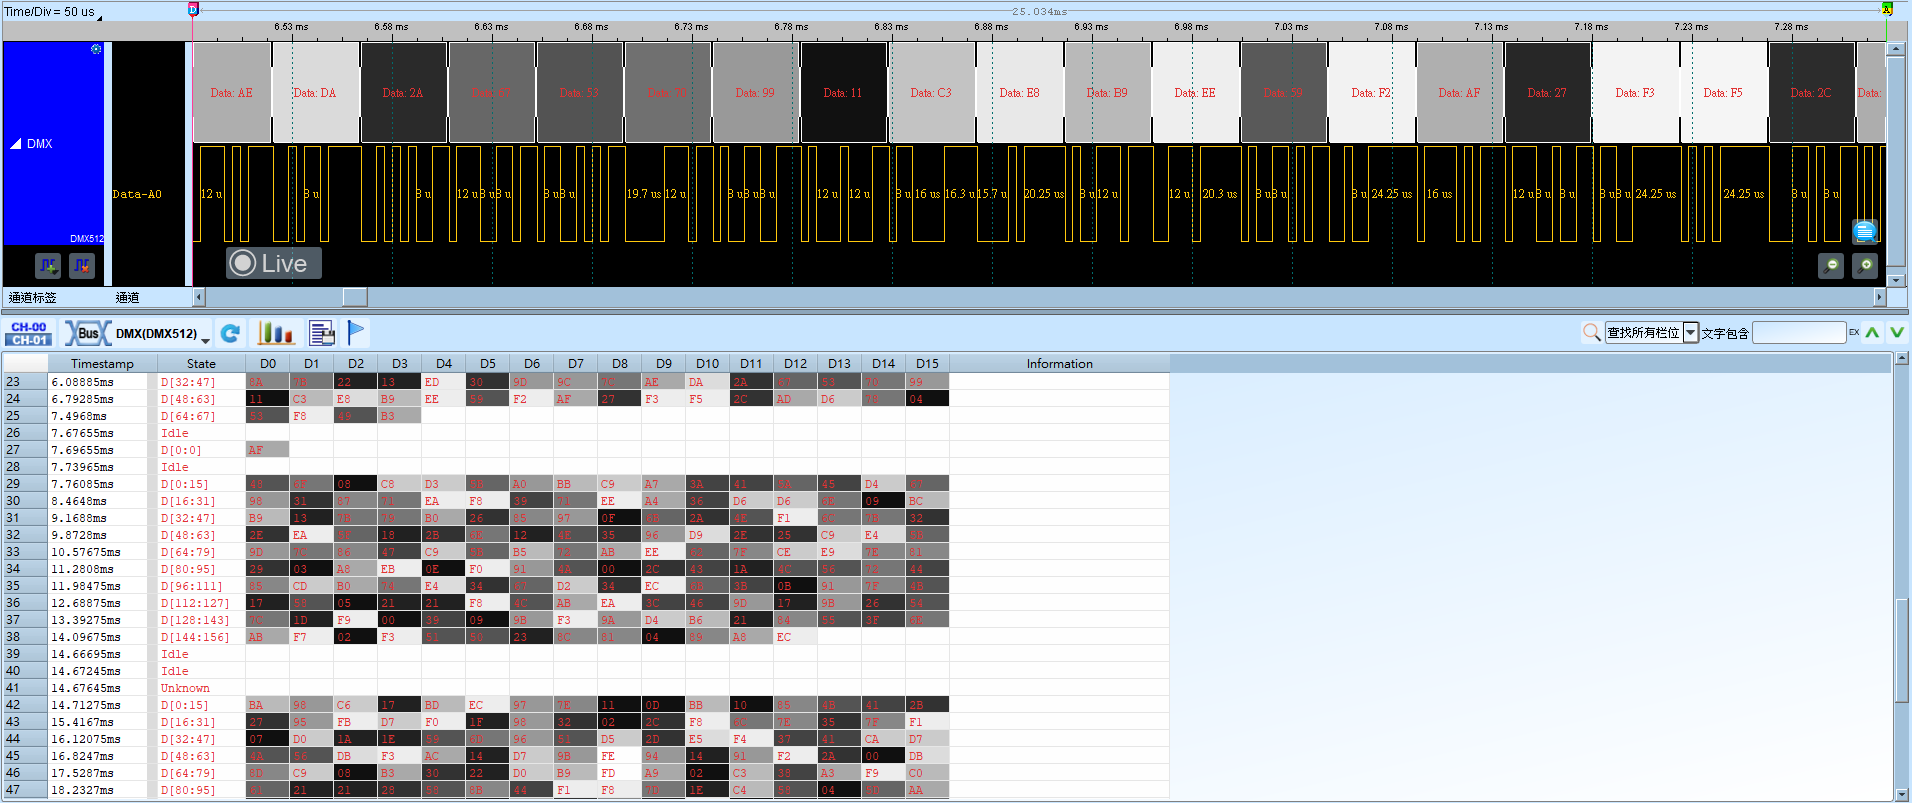Image resolution: width=1912 pixels, height=803 pixels.
Task: Open the bar chart statistics icon
Action: 275,333
